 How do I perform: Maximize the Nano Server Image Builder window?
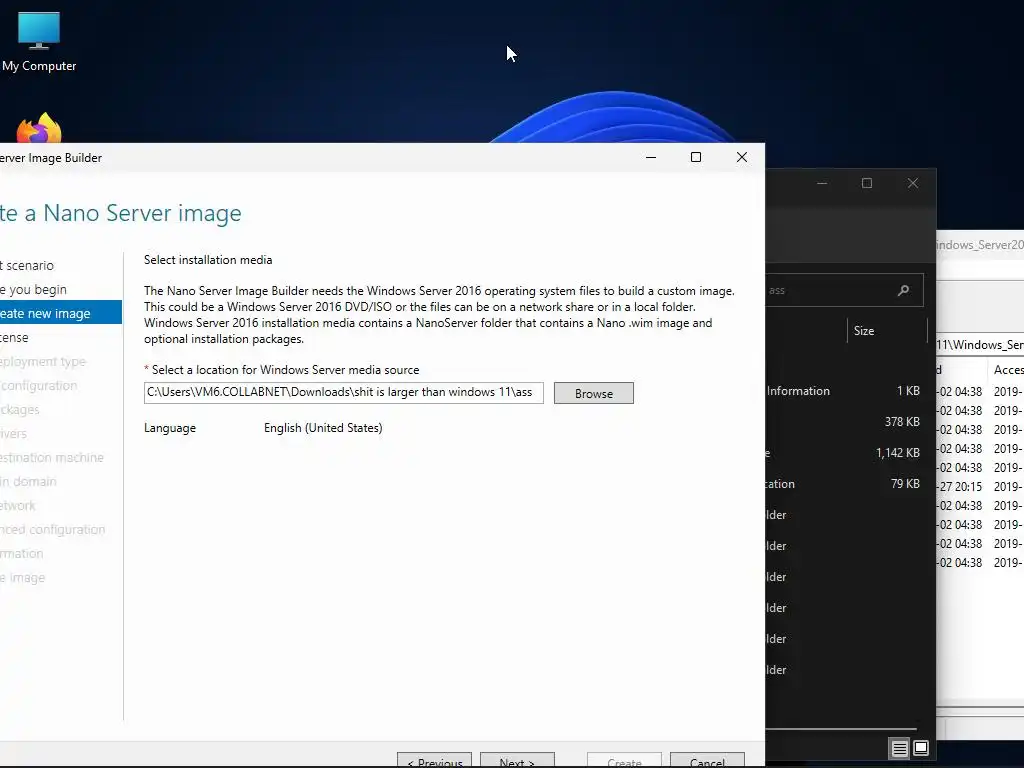click(696, 157)
